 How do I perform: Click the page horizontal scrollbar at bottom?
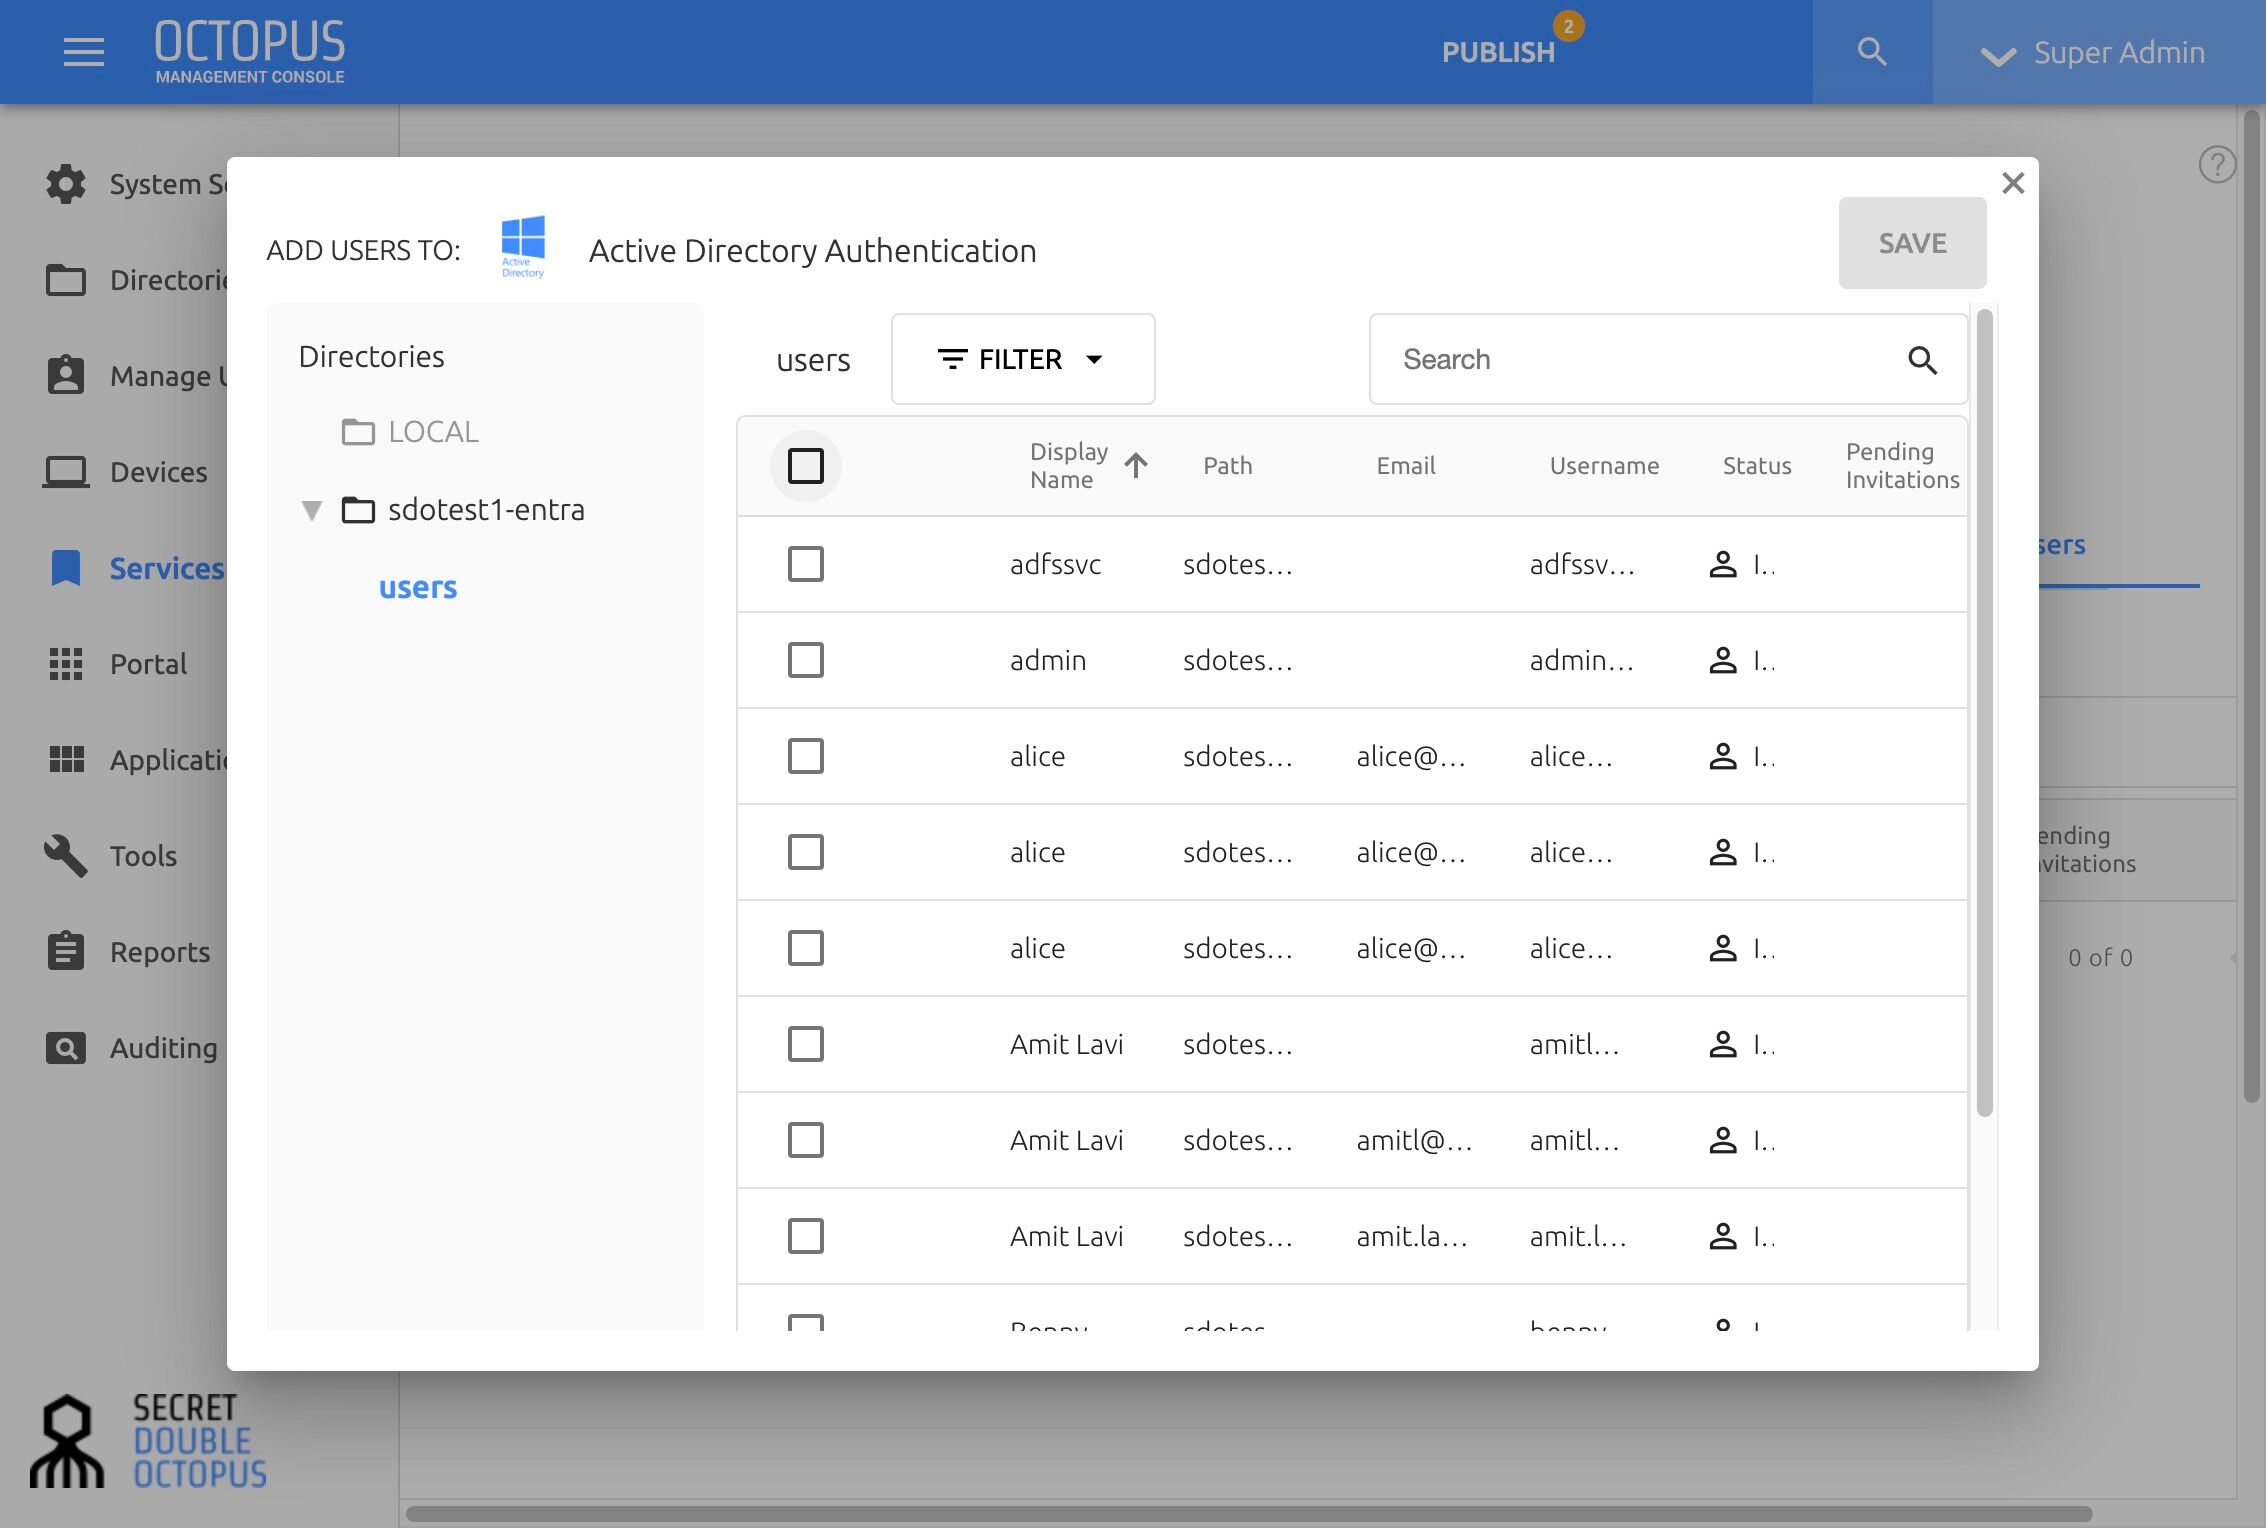pyautogui.click(x=1249, y=1514)
